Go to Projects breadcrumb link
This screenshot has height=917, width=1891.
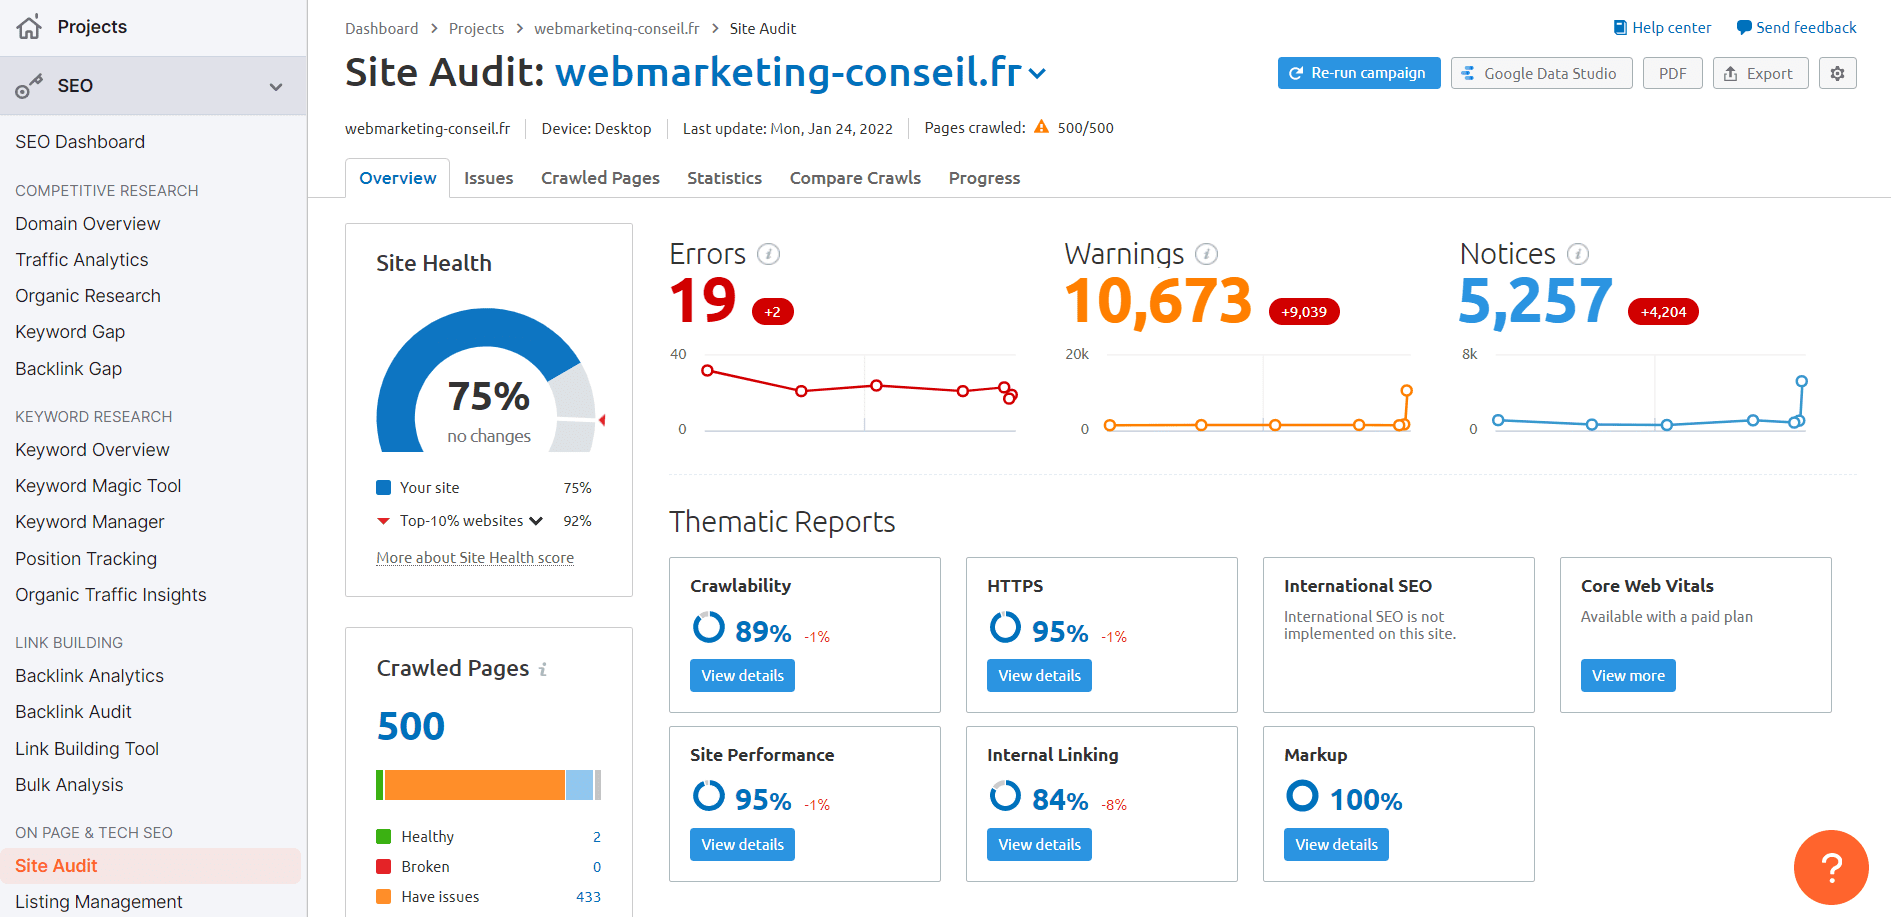click(x=476, y=29)
